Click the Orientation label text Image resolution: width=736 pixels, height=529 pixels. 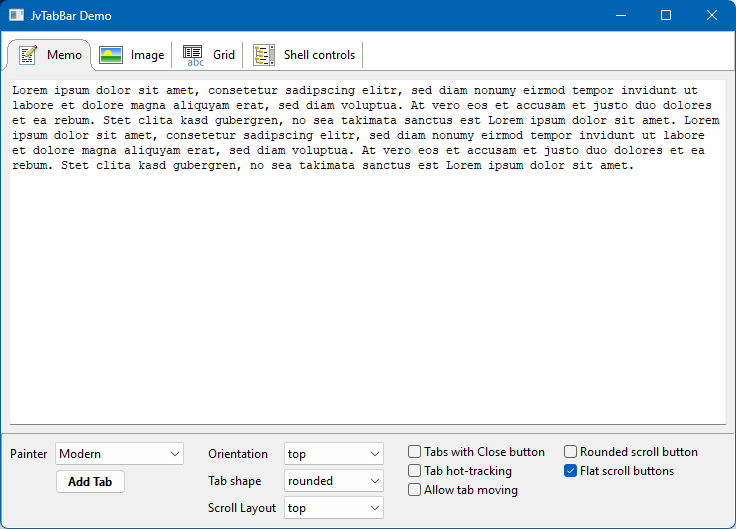click(238, 454)
